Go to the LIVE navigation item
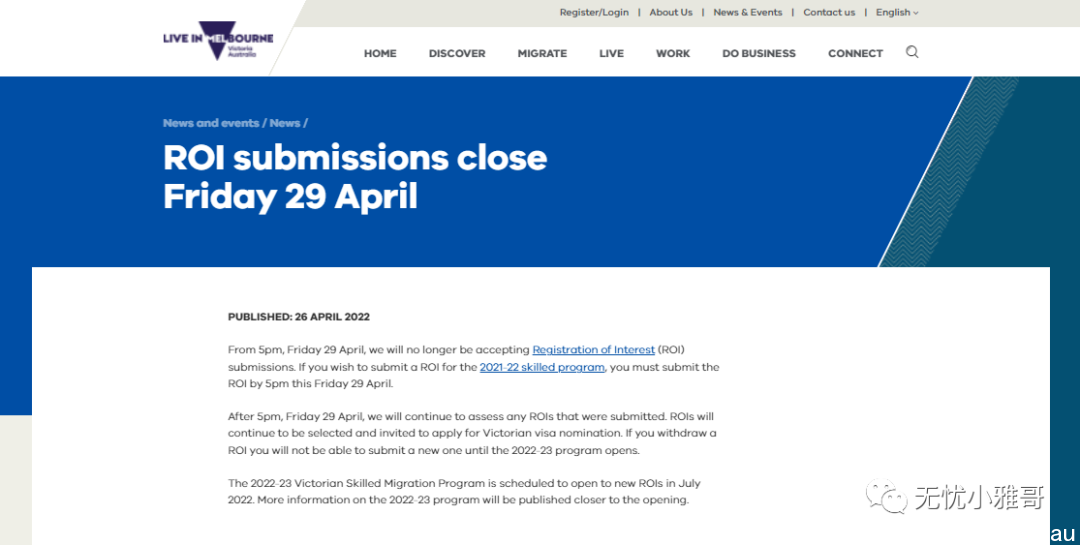The image size is (1080, 545). tap(612, 53)
